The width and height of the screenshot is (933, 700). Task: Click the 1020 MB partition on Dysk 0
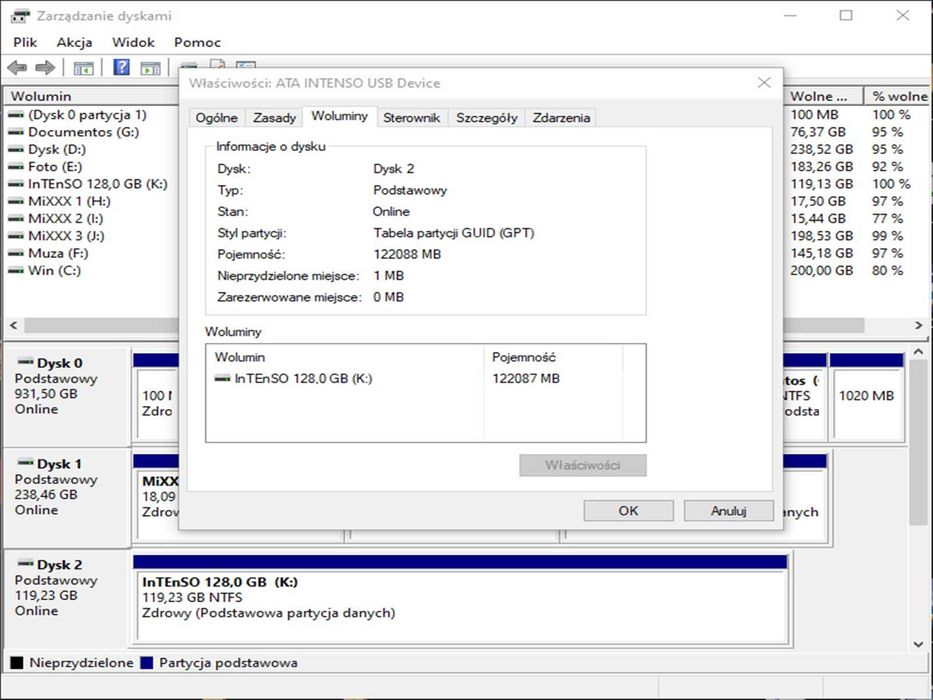coord(866,396)
